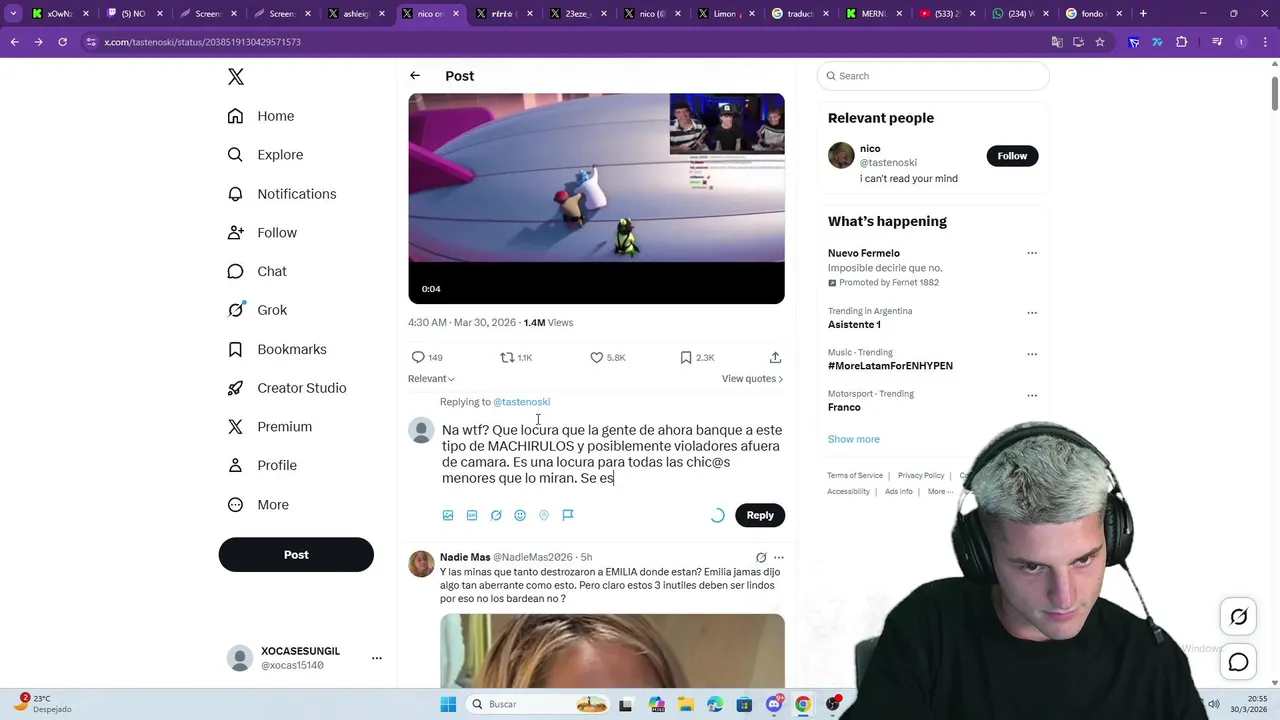Open floating messages chat button
Screen dimensions: 1280x720
tap(1239, 662)
